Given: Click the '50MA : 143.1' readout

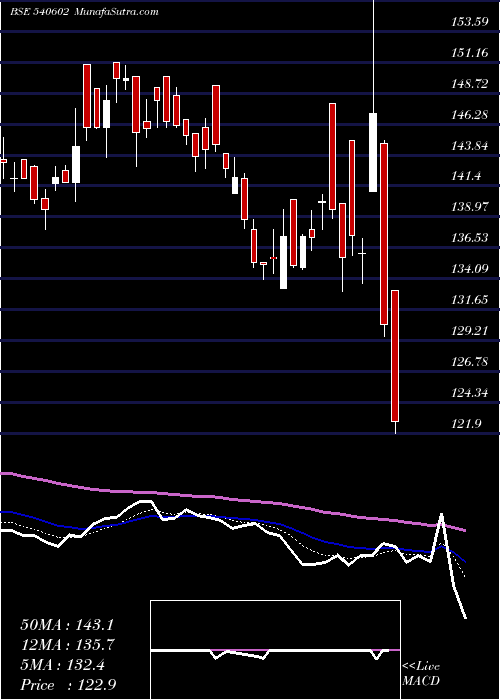Looking at the screenshot, I should [x=66, y=624].
